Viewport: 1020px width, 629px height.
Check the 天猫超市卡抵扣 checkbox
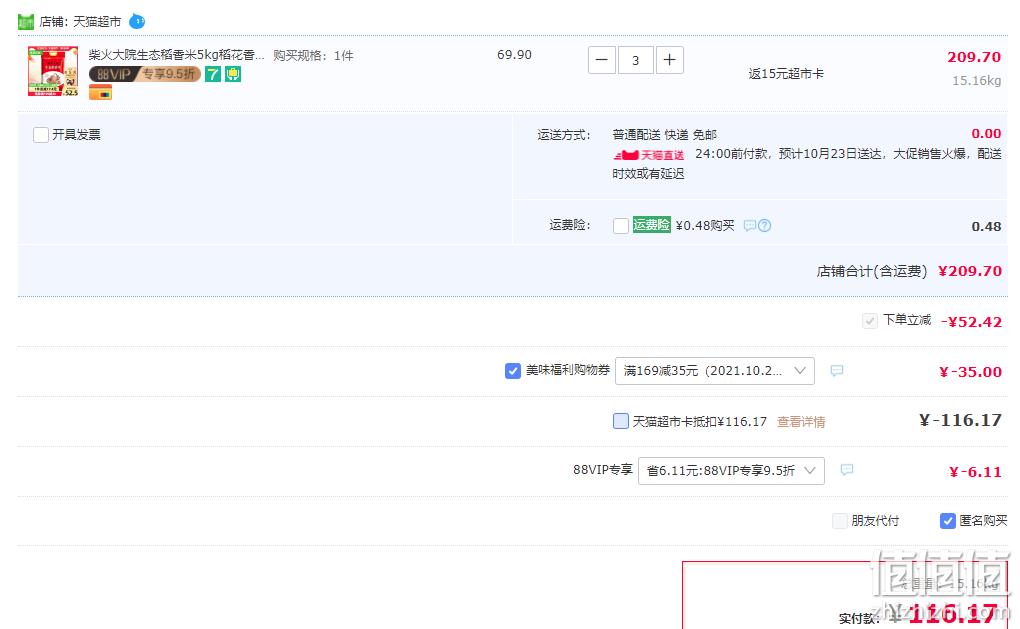(621, 421)
